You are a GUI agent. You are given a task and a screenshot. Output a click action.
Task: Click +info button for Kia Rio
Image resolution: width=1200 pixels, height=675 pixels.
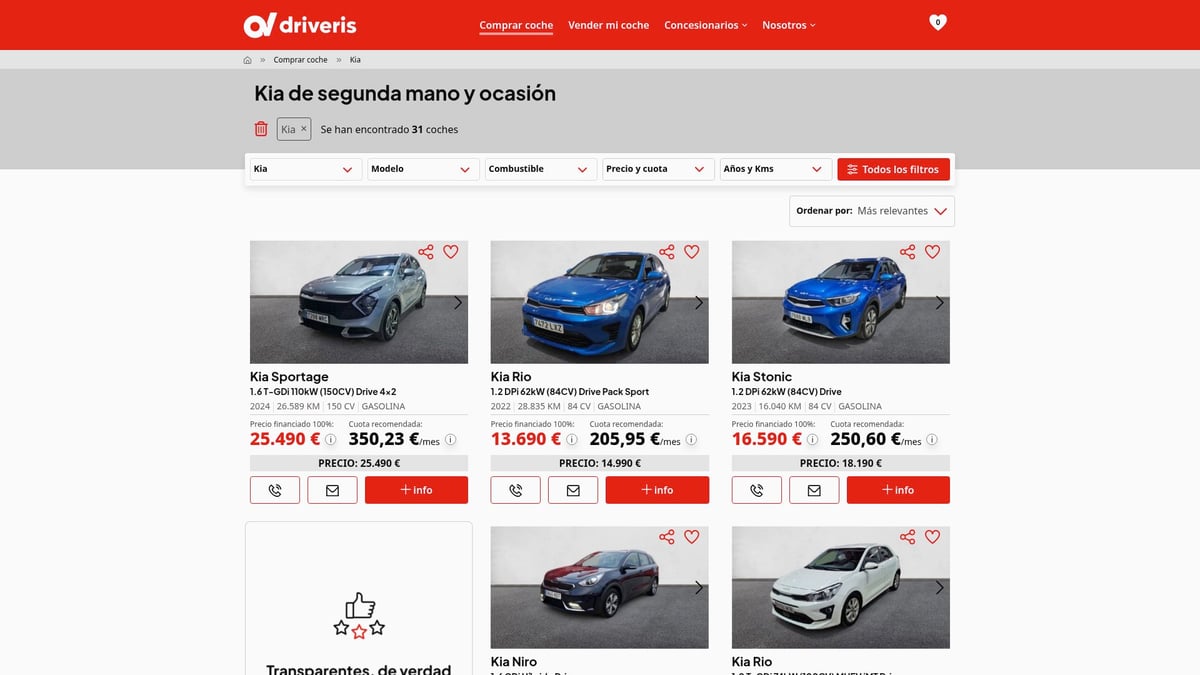657,490
